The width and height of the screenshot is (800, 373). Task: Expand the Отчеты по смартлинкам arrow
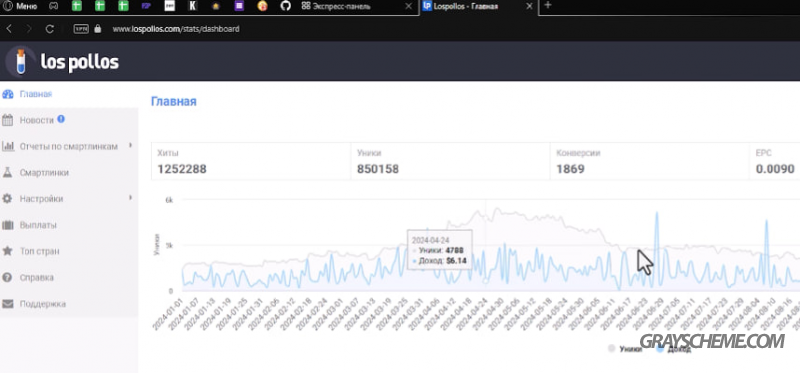[131, 145]
